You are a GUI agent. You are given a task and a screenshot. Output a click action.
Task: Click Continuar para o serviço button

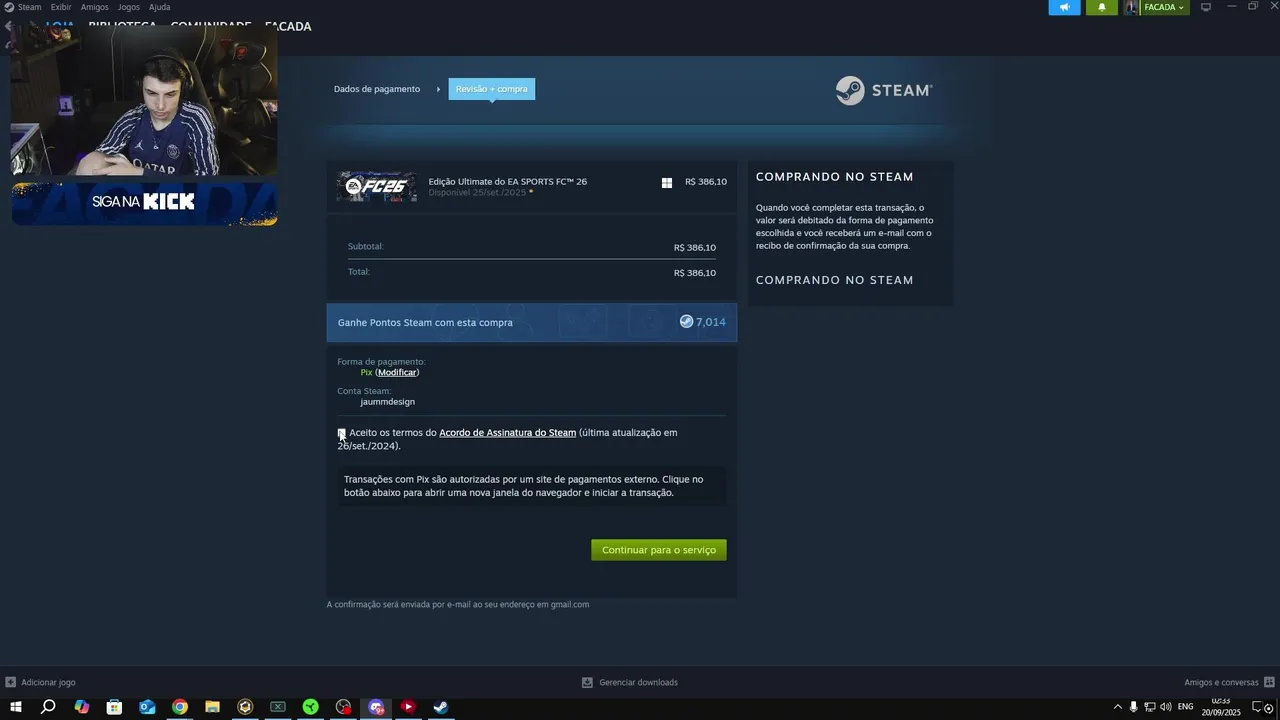(659, 550)
